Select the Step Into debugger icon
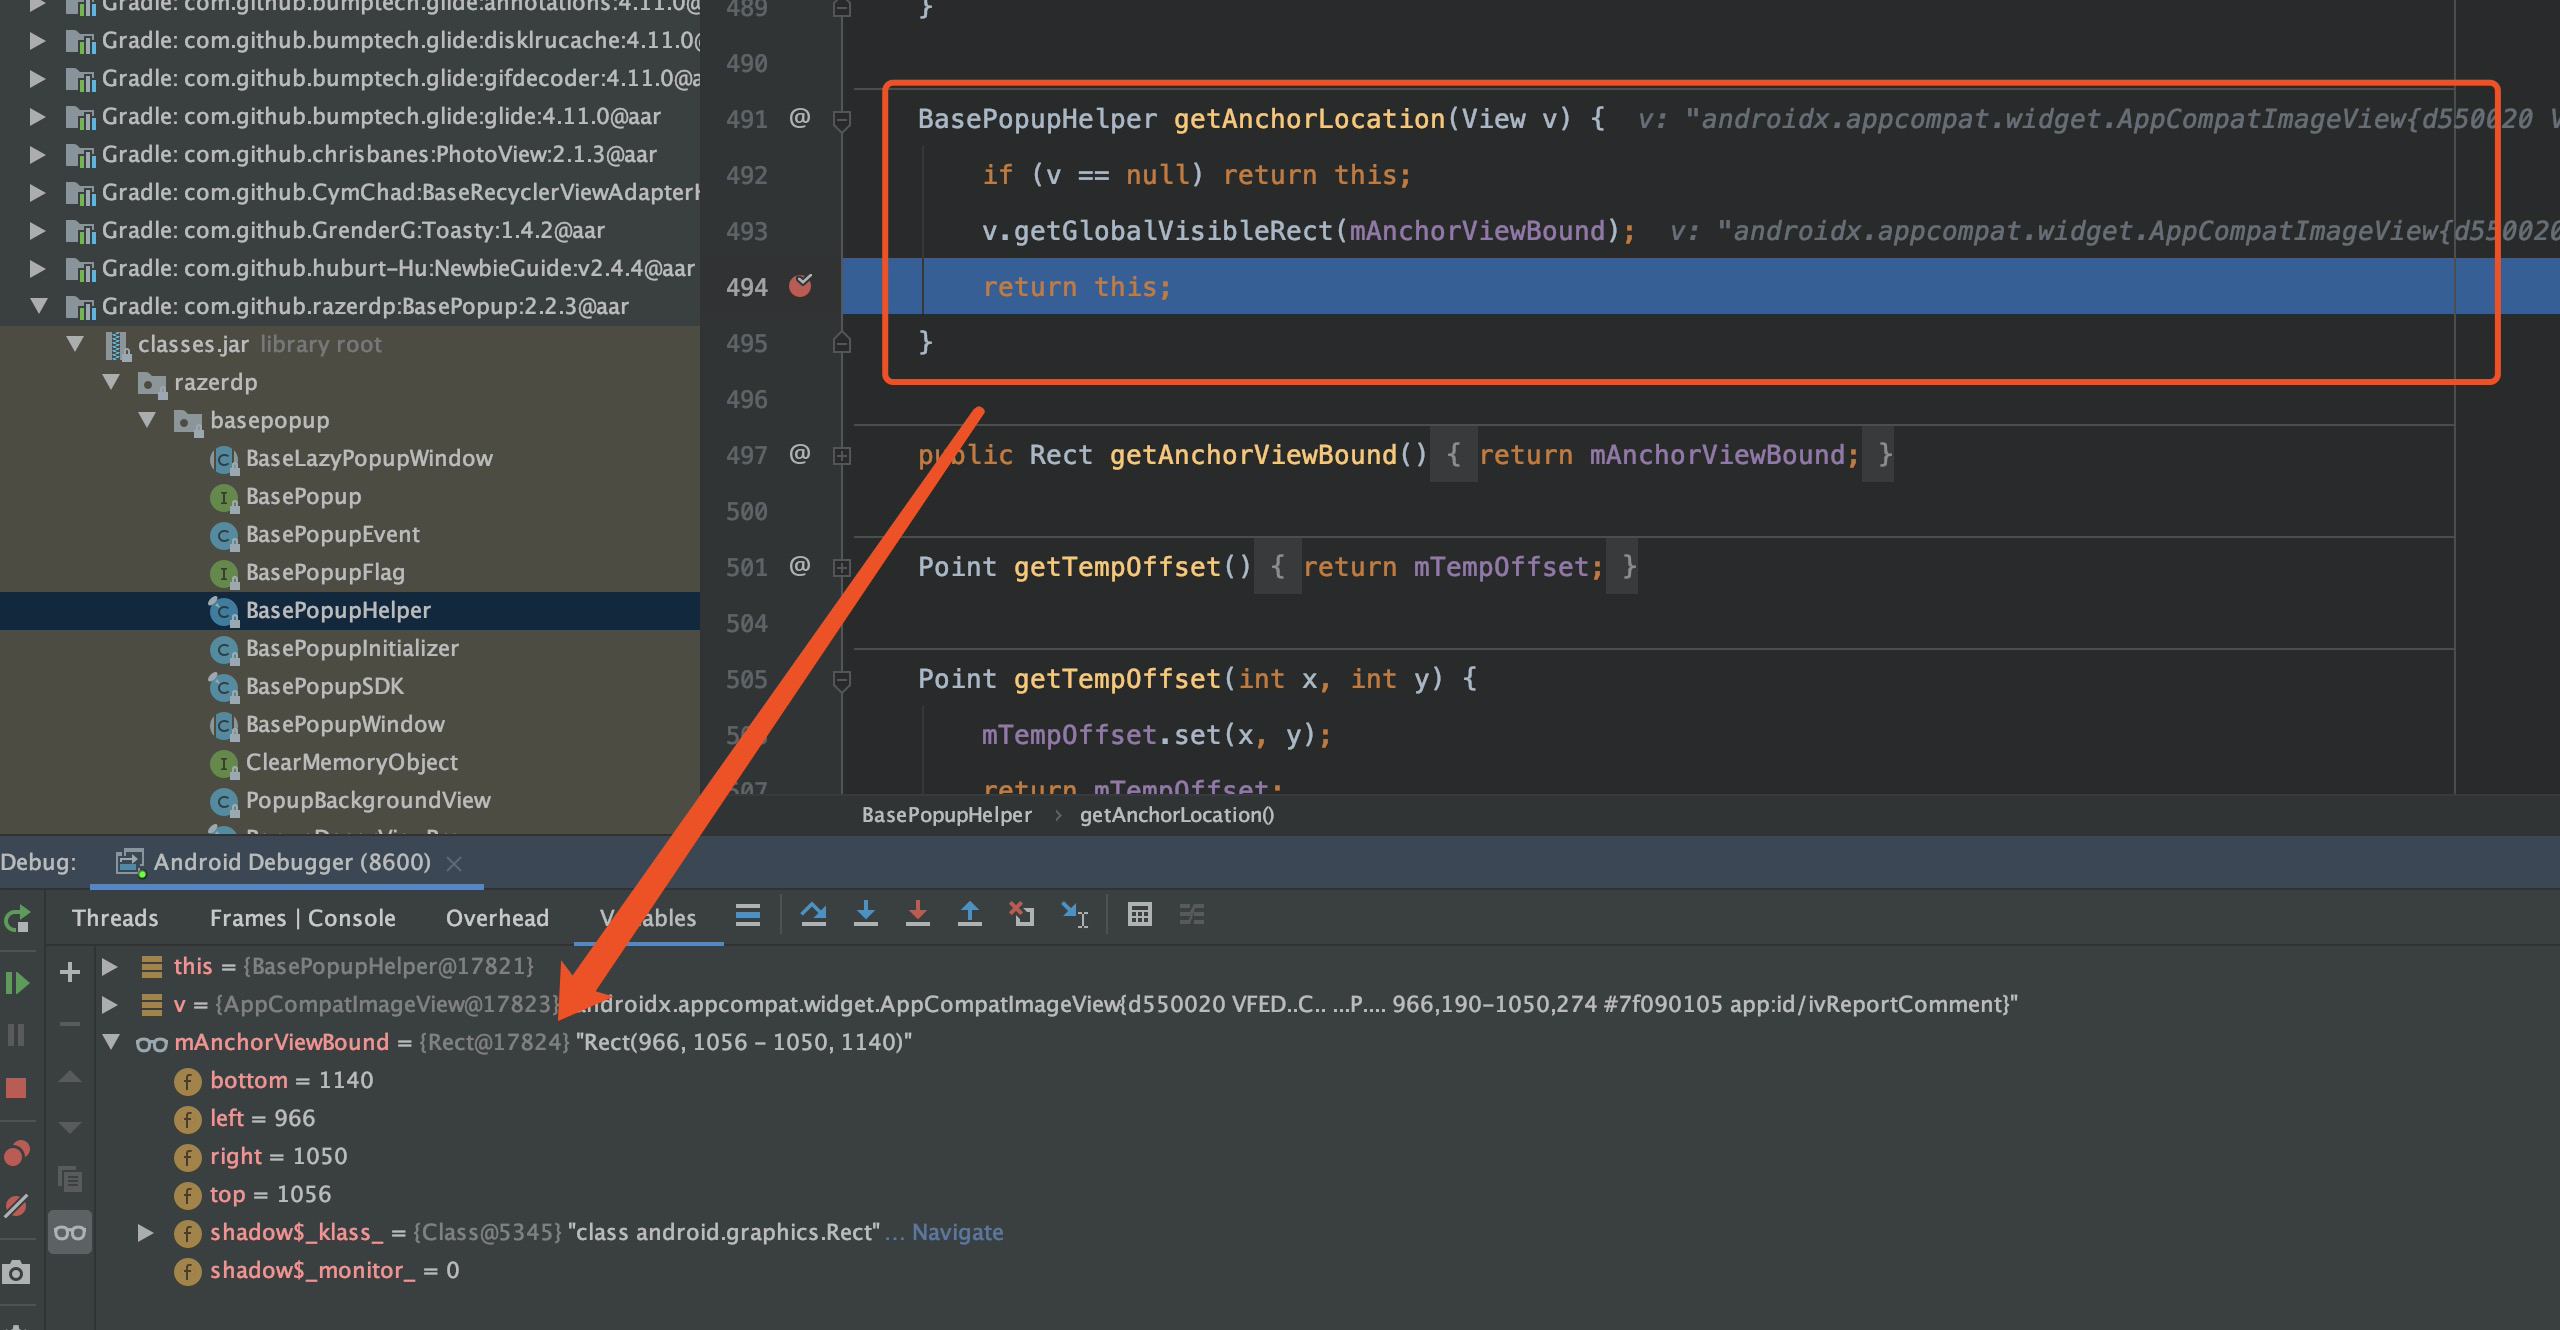Viewport: 2560px width, 1330px height. 866,915
